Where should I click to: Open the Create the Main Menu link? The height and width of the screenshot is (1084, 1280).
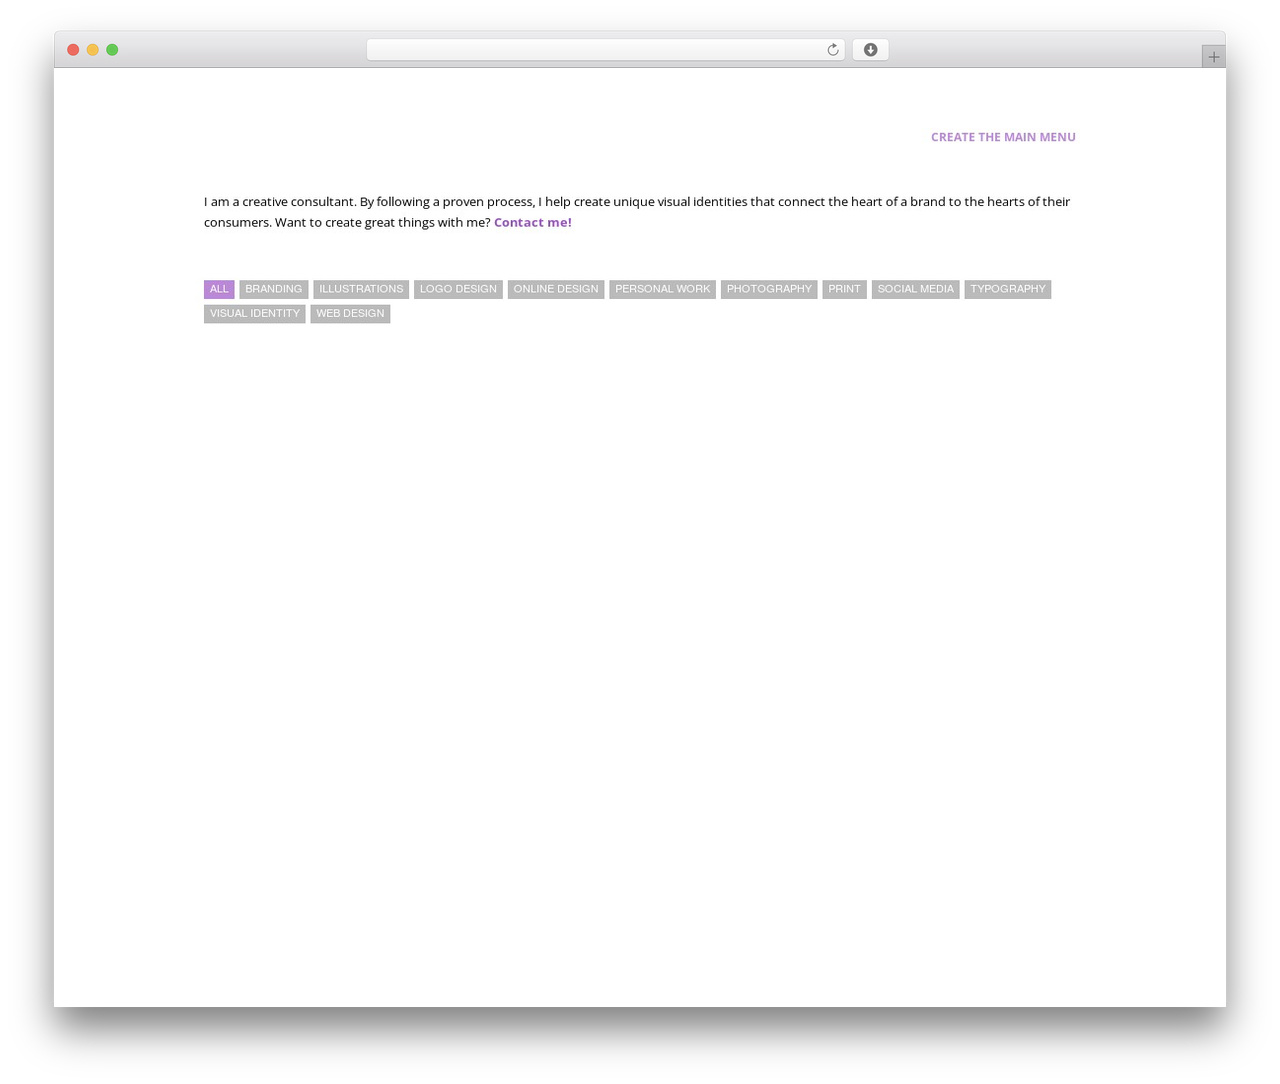click(1003, 137)
